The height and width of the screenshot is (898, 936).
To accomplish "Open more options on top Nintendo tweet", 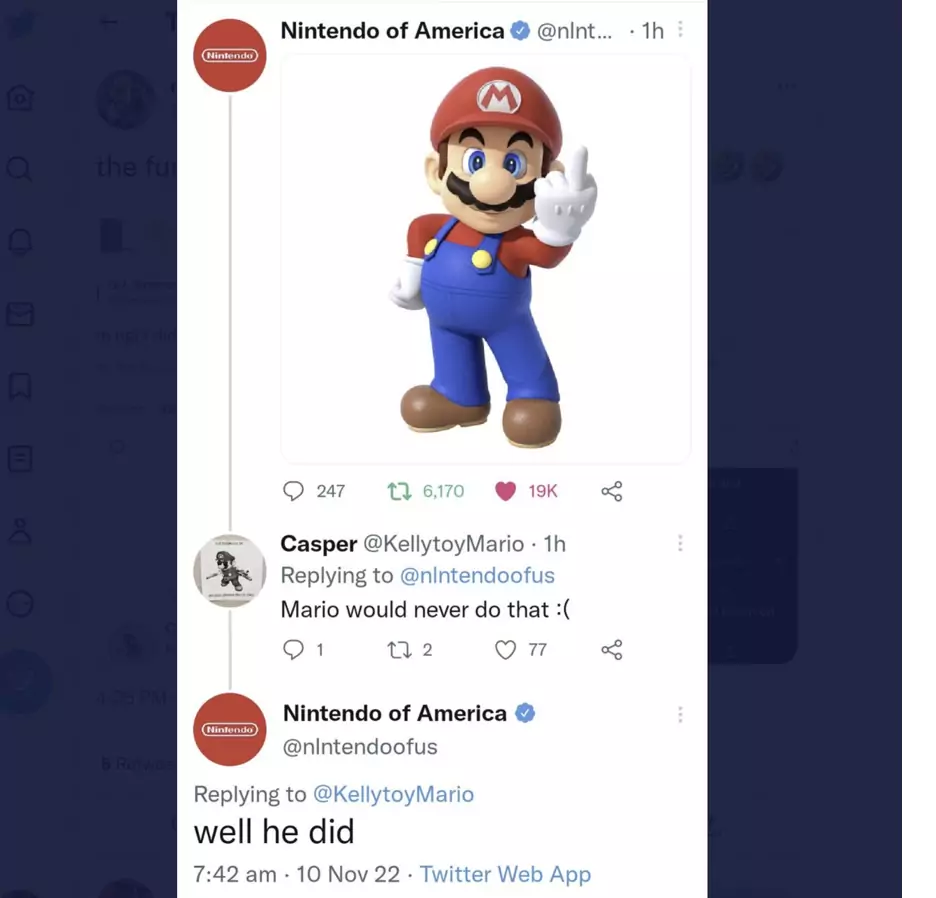I will click(680, 30).
